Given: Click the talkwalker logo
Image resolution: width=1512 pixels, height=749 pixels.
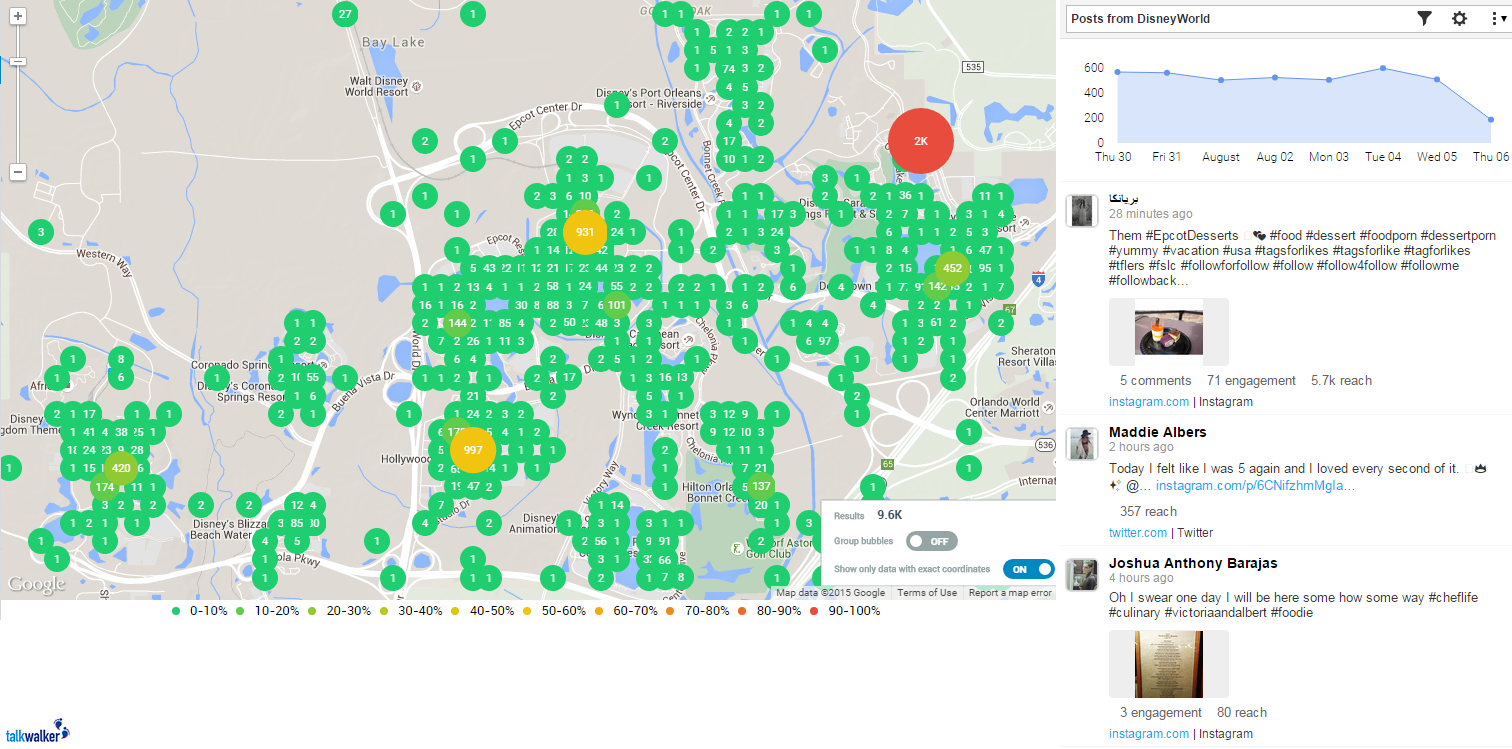Looking at the screenshot, I should (x=38, y=731).
